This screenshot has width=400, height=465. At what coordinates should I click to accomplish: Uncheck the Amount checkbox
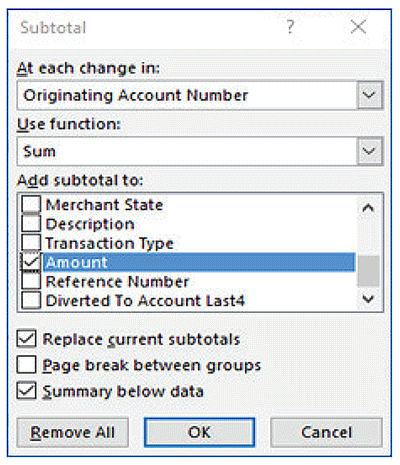click(31, 262)
